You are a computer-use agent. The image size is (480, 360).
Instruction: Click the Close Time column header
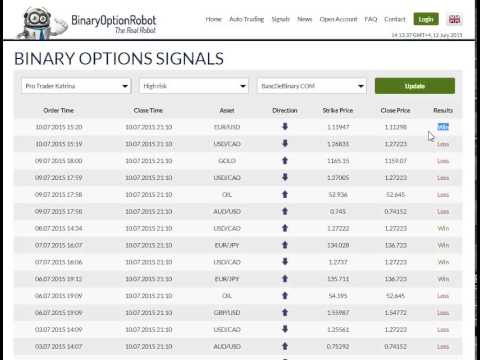148,110
